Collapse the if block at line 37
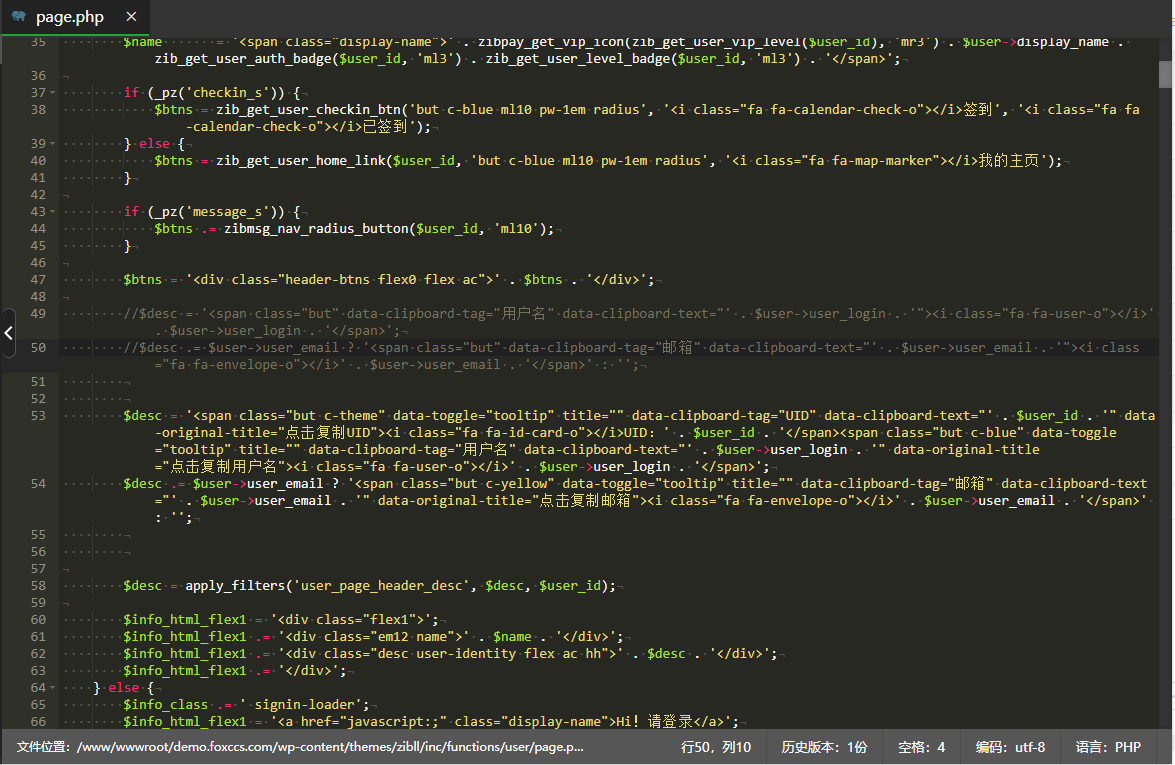Viewport: 1175px width, 765px height. point(51,93)
